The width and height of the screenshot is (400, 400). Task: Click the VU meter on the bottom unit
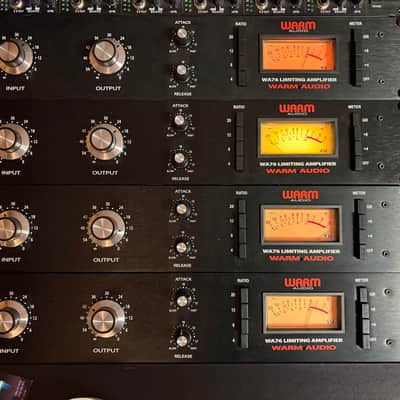coord(303,313)
